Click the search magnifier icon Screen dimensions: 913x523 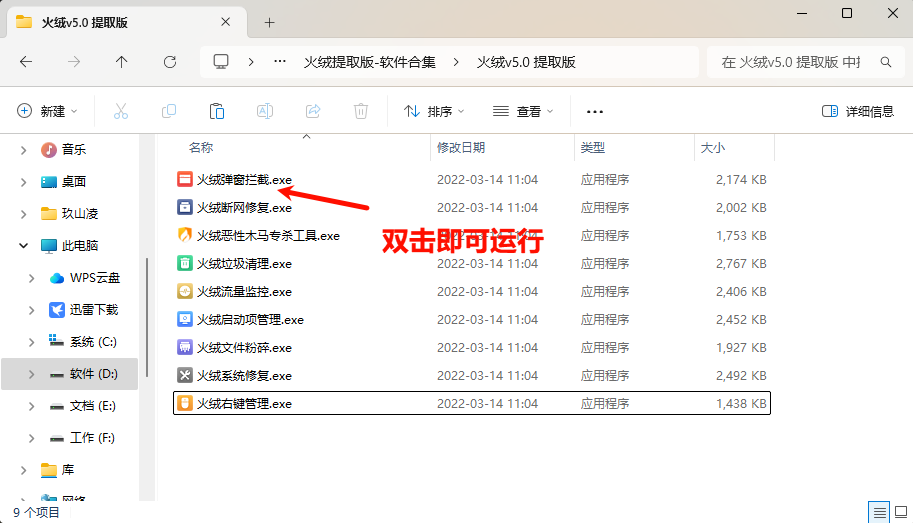(x=886, y=62)
